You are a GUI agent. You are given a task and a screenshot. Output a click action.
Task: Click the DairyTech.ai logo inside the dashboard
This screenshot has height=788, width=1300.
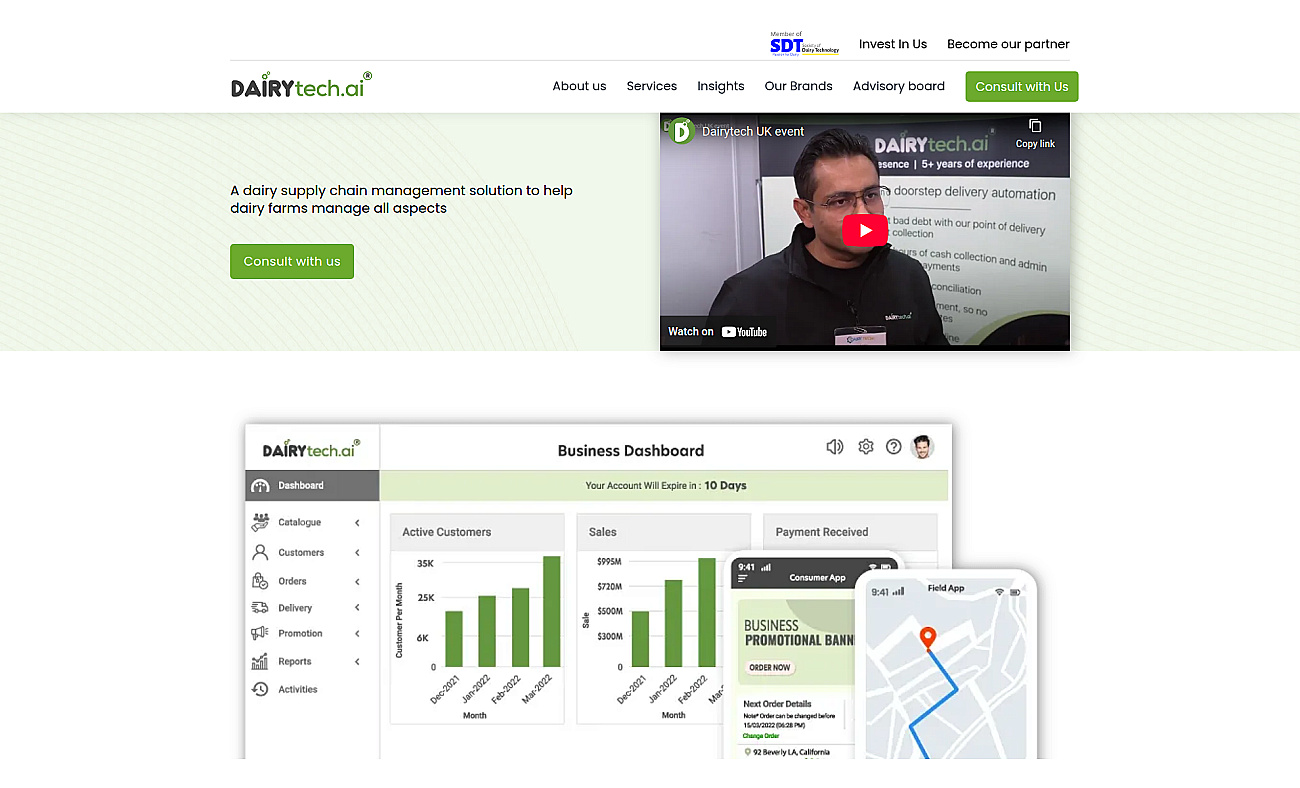312,448
